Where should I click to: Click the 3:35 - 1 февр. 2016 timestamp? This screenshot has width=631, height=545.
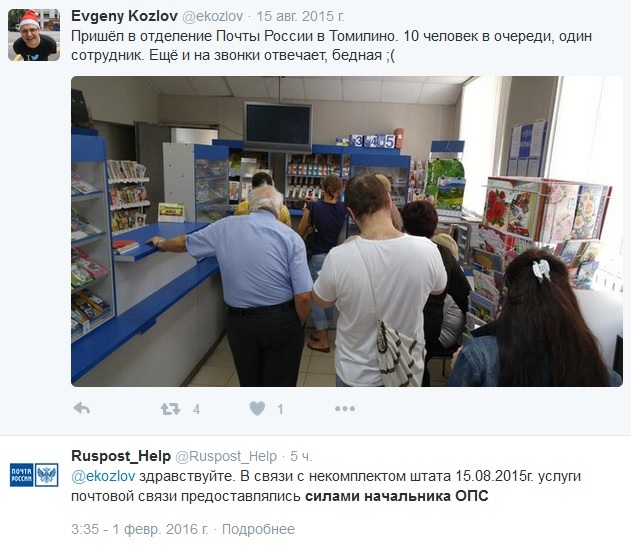click(x=140, y=529)
